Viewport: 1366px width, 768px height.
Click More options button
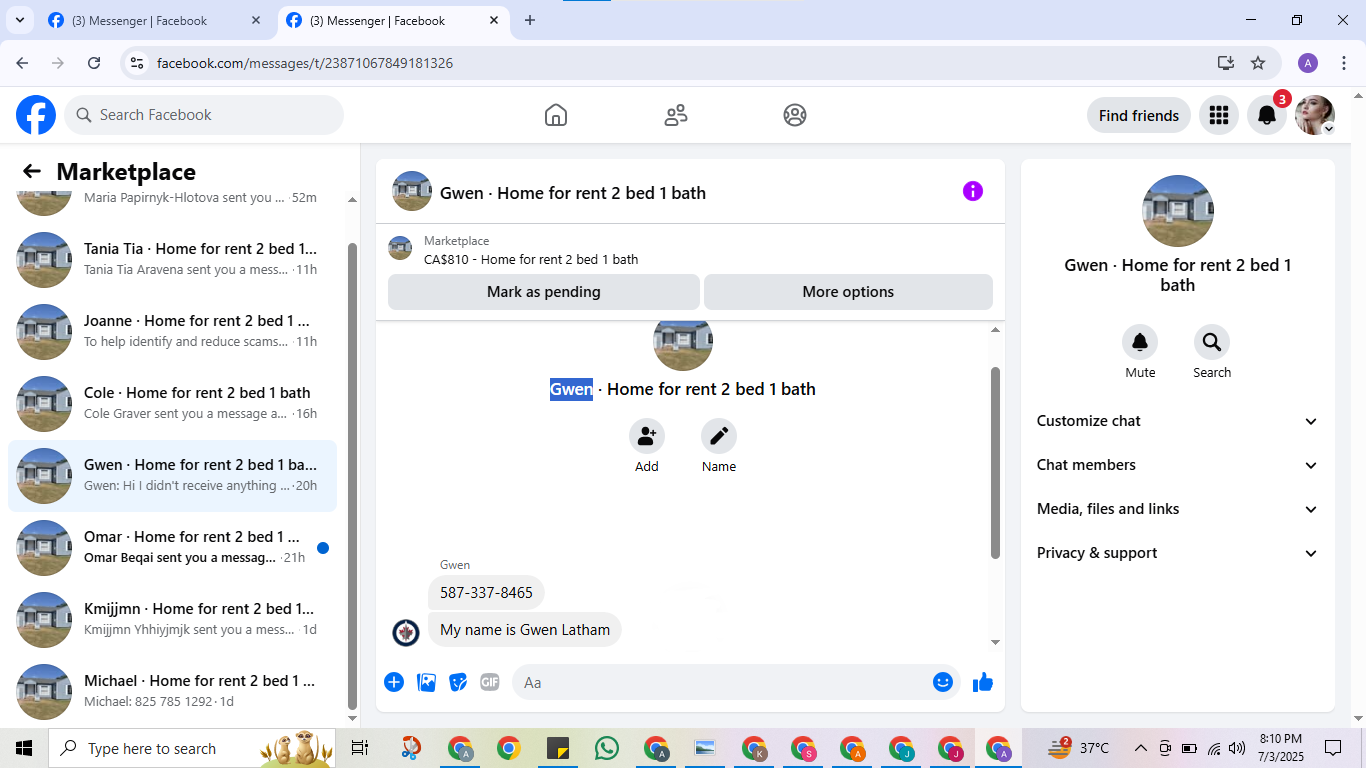coord(848,292)
